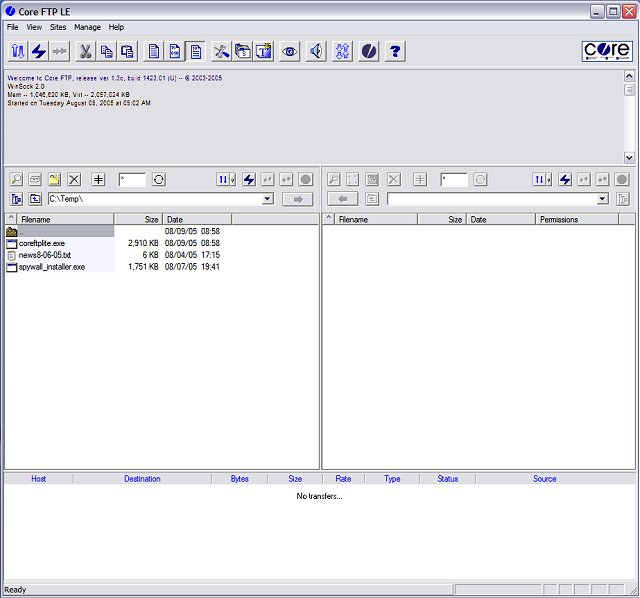Expand the local path C:\Temp\ dropdown
Image resolution: width=640 pixels, height=598 pixels.
[267, 199]
